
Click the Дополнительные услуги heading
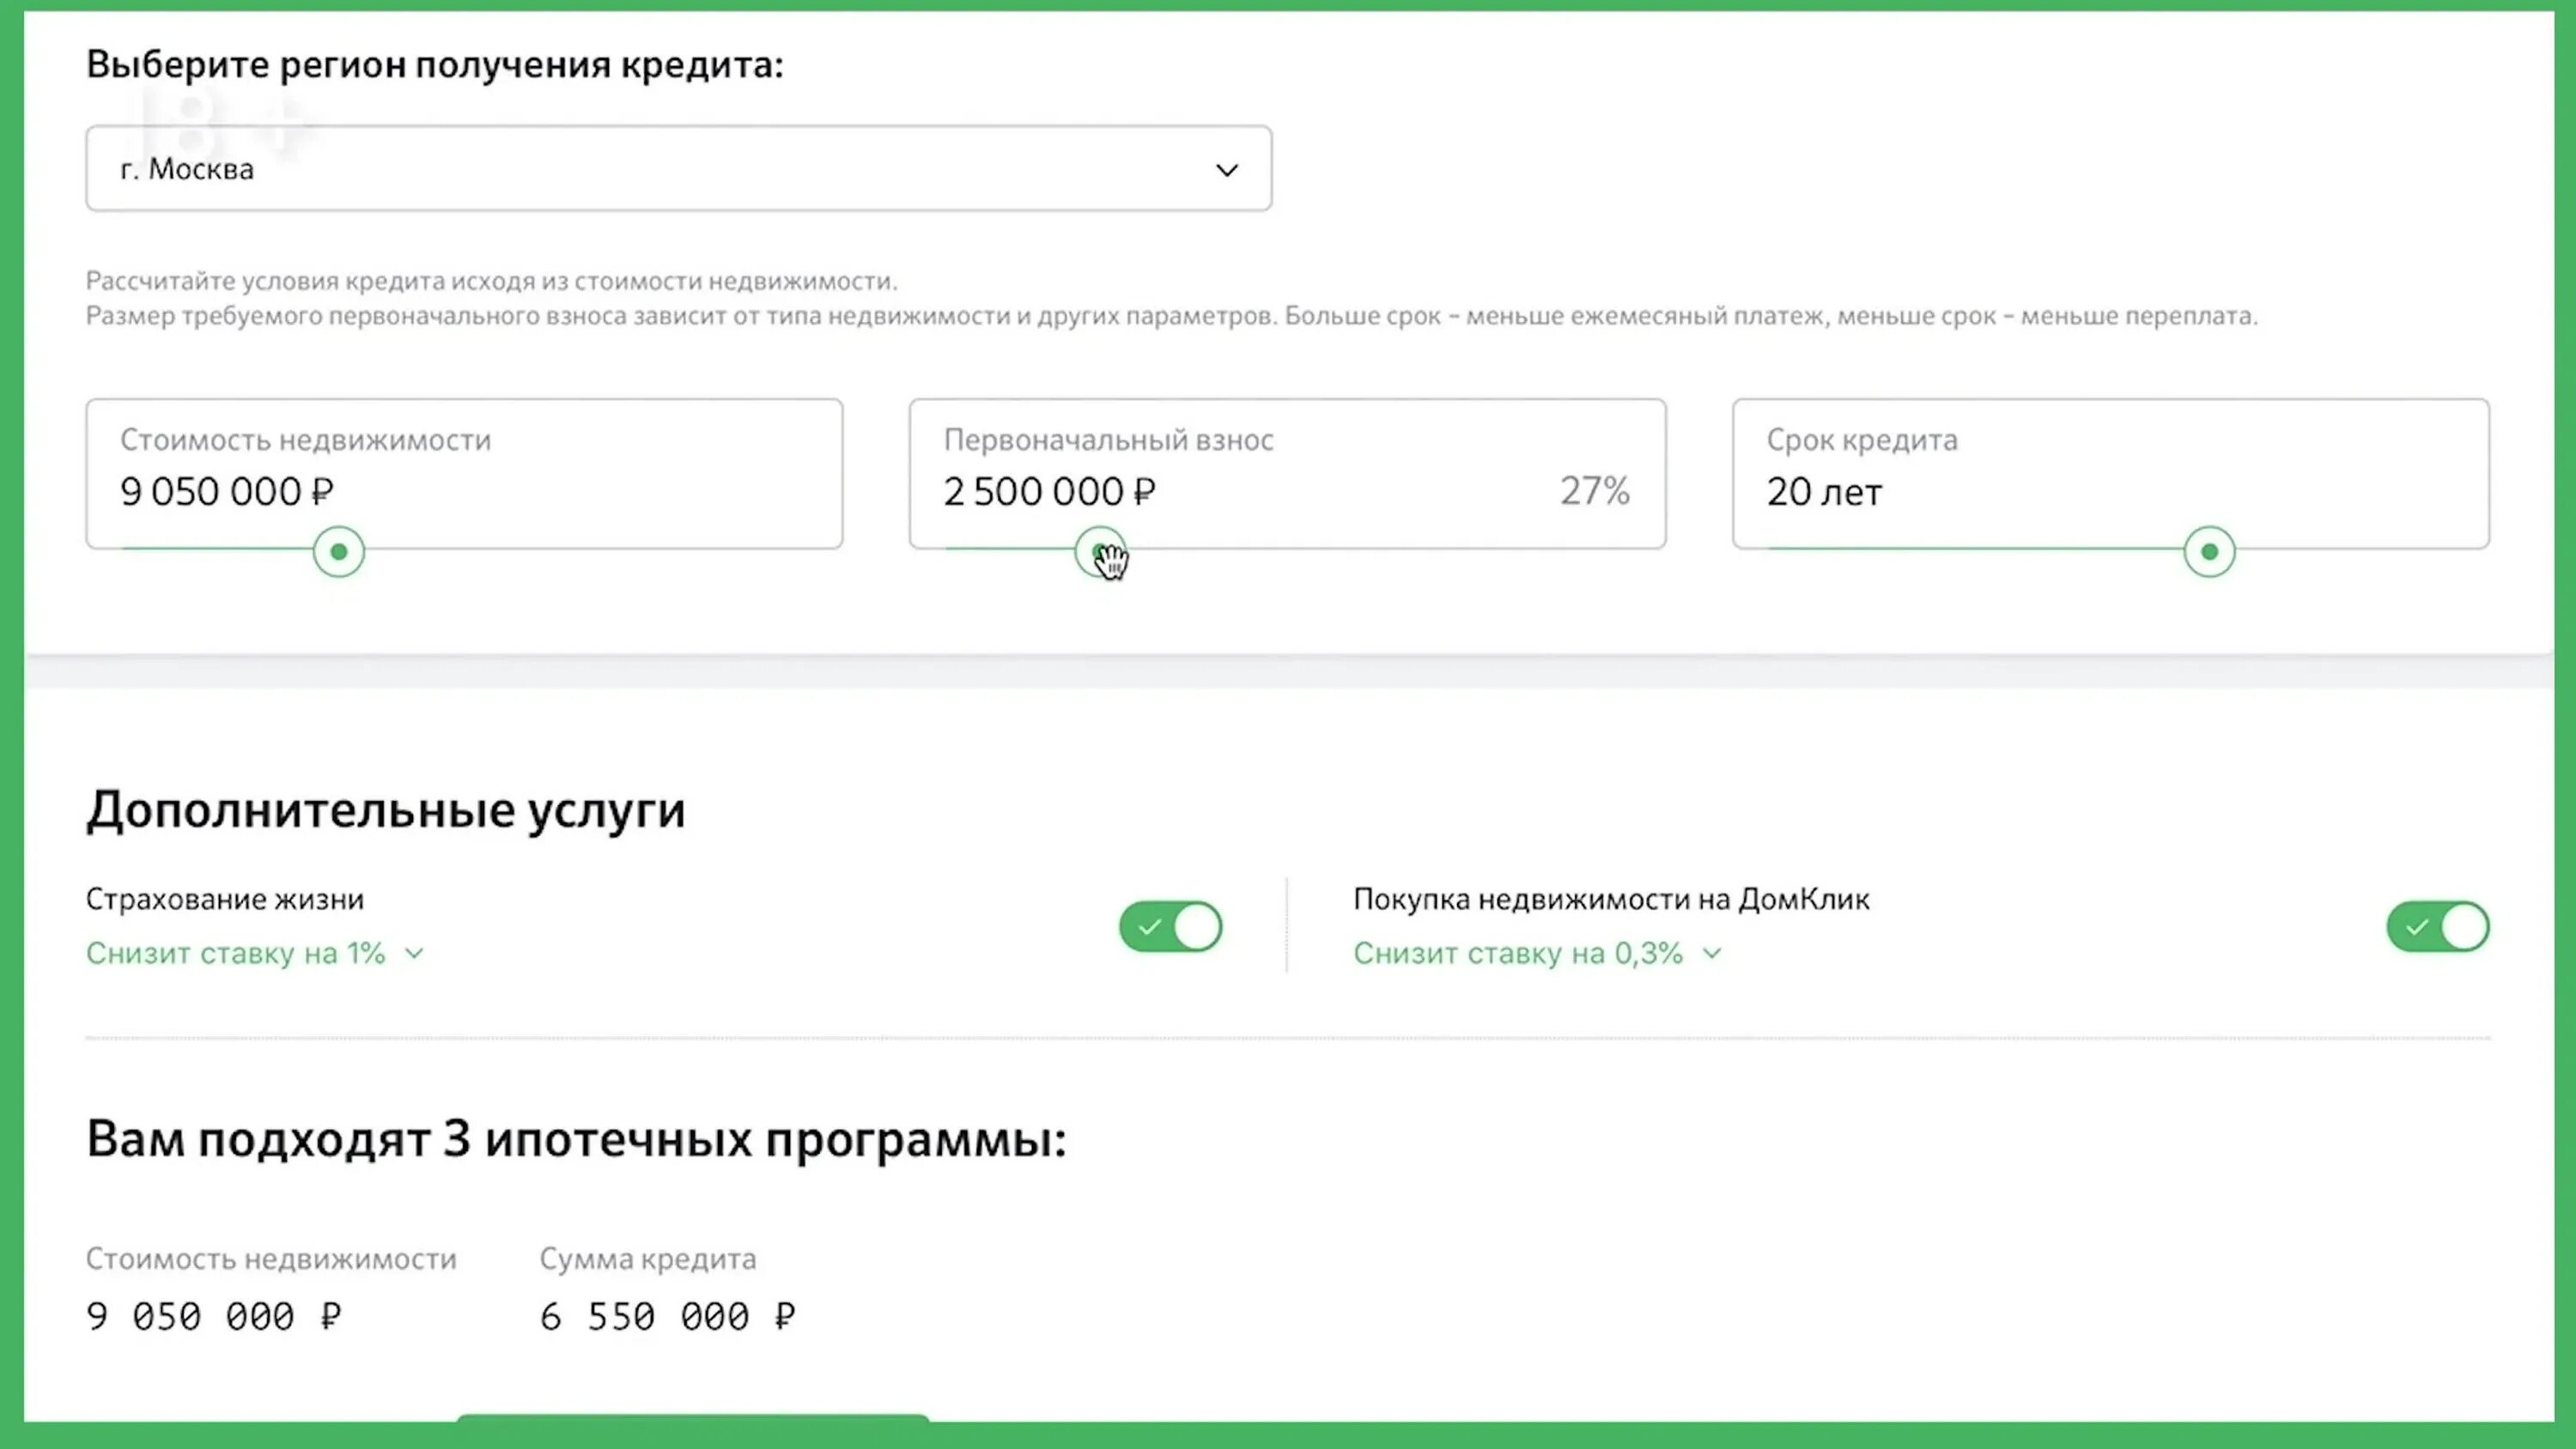[x=386, y=810]
